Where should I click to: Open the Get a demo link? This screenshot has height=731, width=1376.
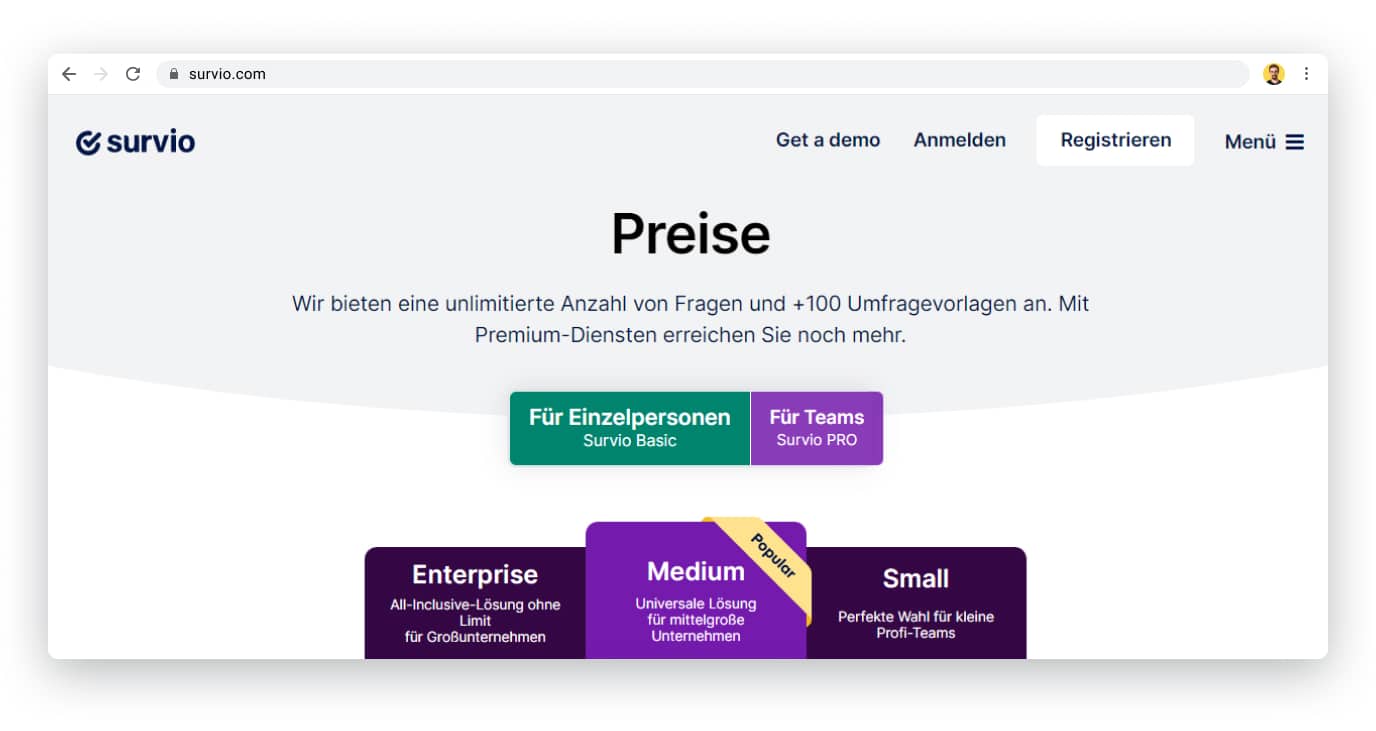828,140
